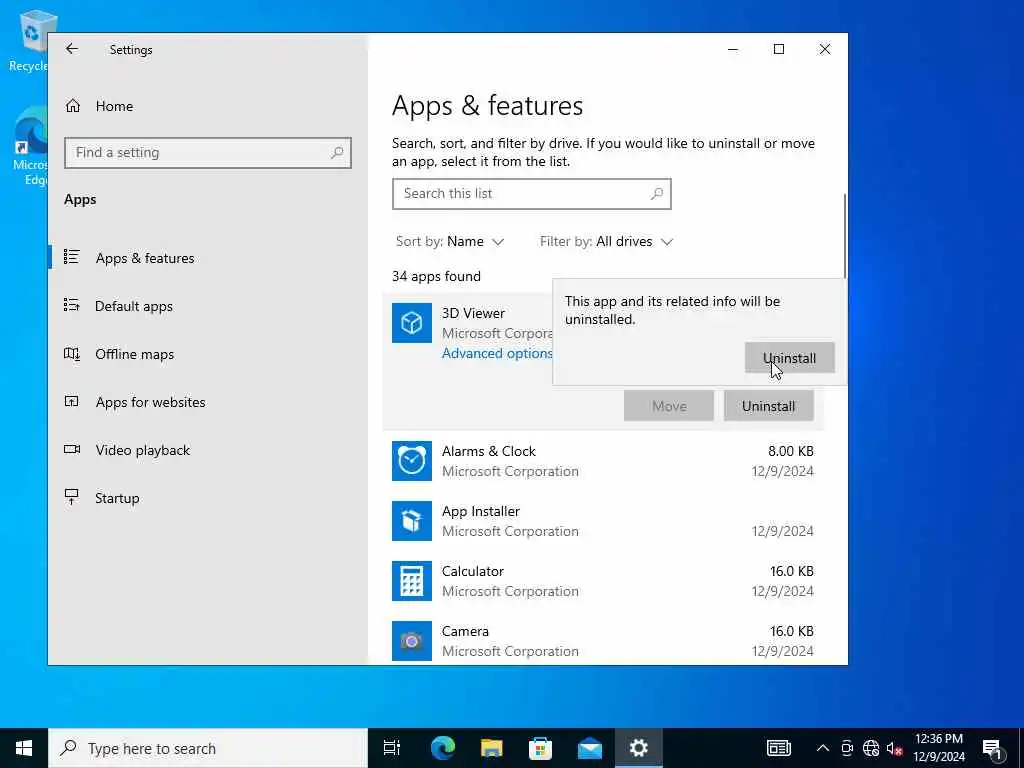This screenshot has width=1024, height=768.
Task: Click the Settings gear taskbar icon
Action: click(x=639, y=748)
